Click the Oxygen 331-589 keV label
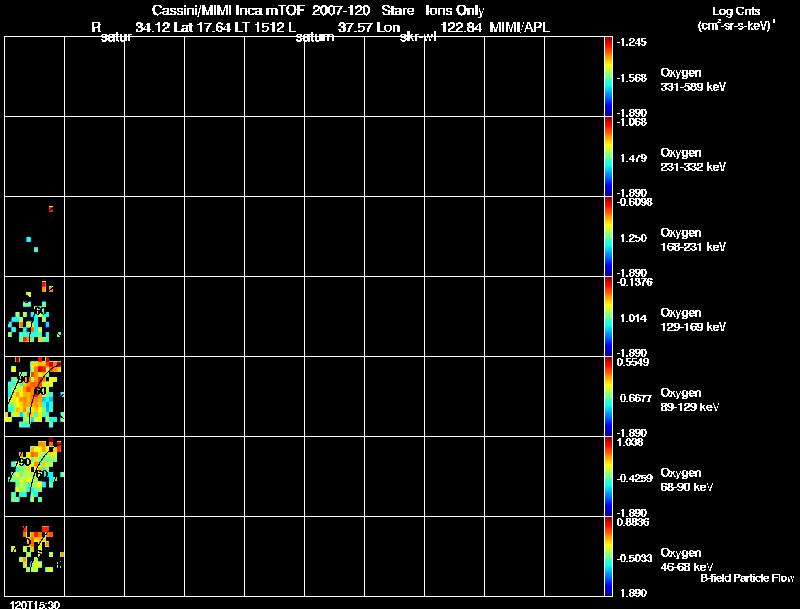This screenshot has width=800, height=609. pyautogui.click(x=693, y=80)
